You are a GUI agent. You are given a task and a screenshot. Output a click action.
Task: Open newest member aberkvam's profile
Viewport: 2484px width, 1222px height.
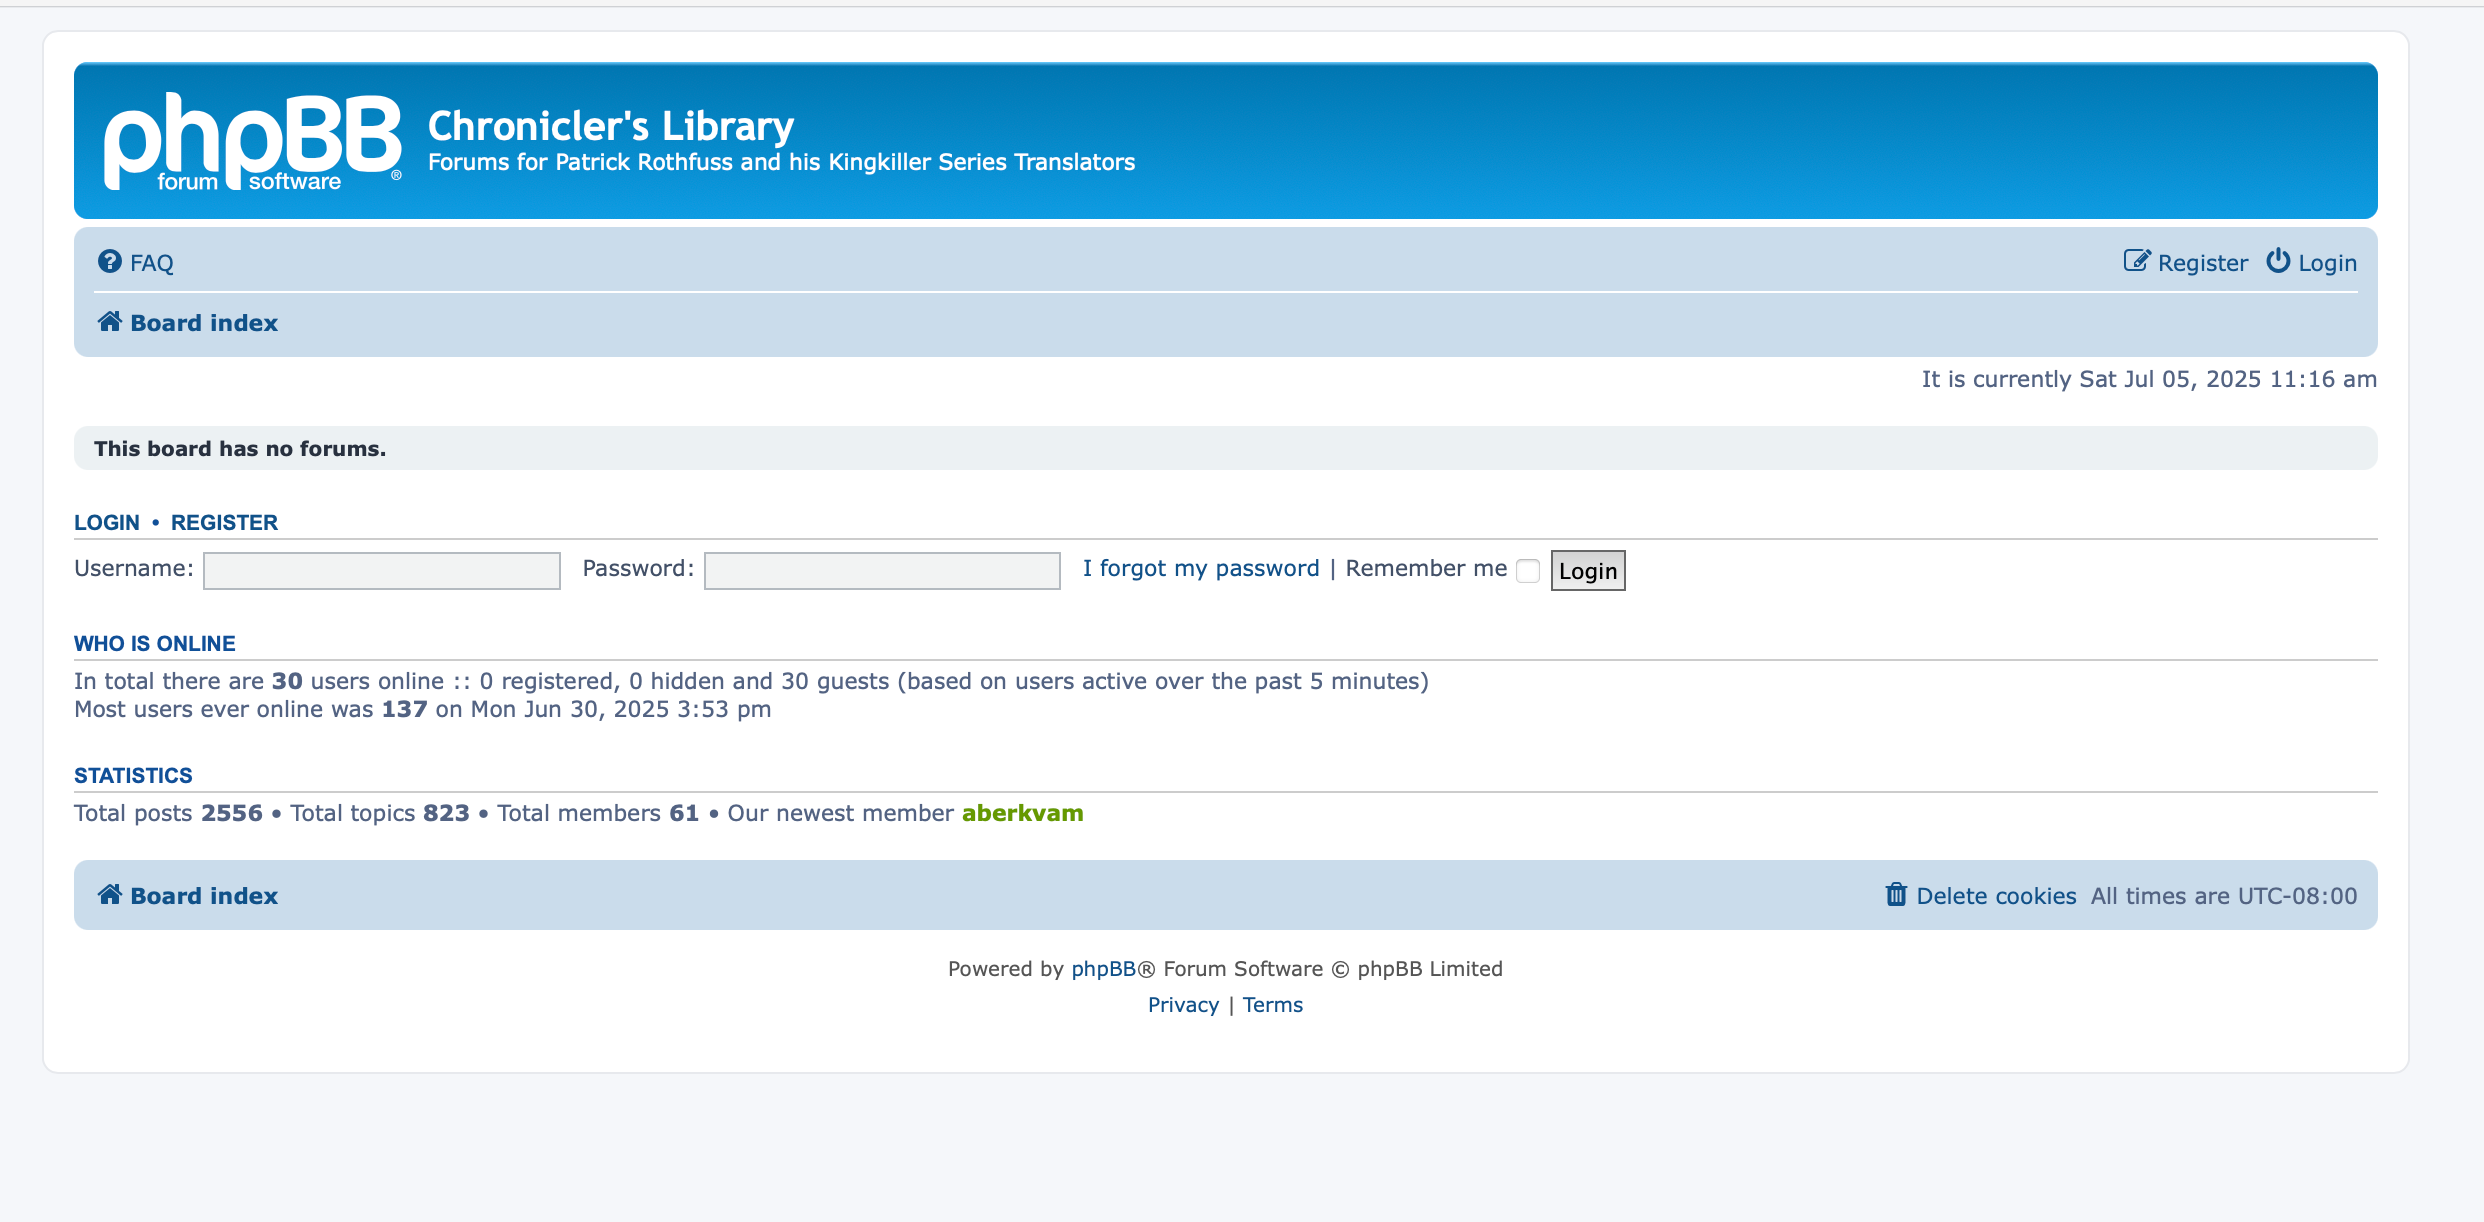pyautogui.click(x=1022, y=813)
